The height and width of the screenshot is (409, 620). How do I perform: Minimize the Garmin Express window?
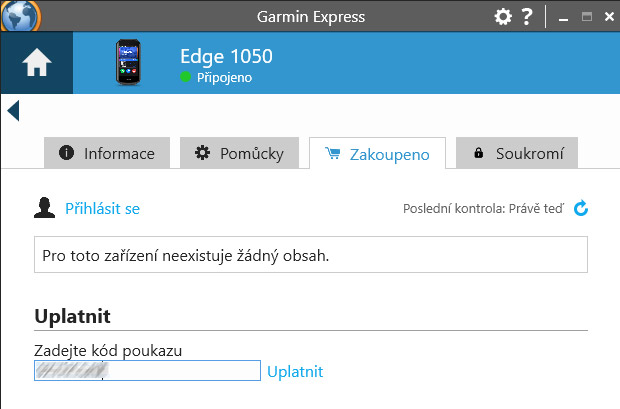pos(563,18)
